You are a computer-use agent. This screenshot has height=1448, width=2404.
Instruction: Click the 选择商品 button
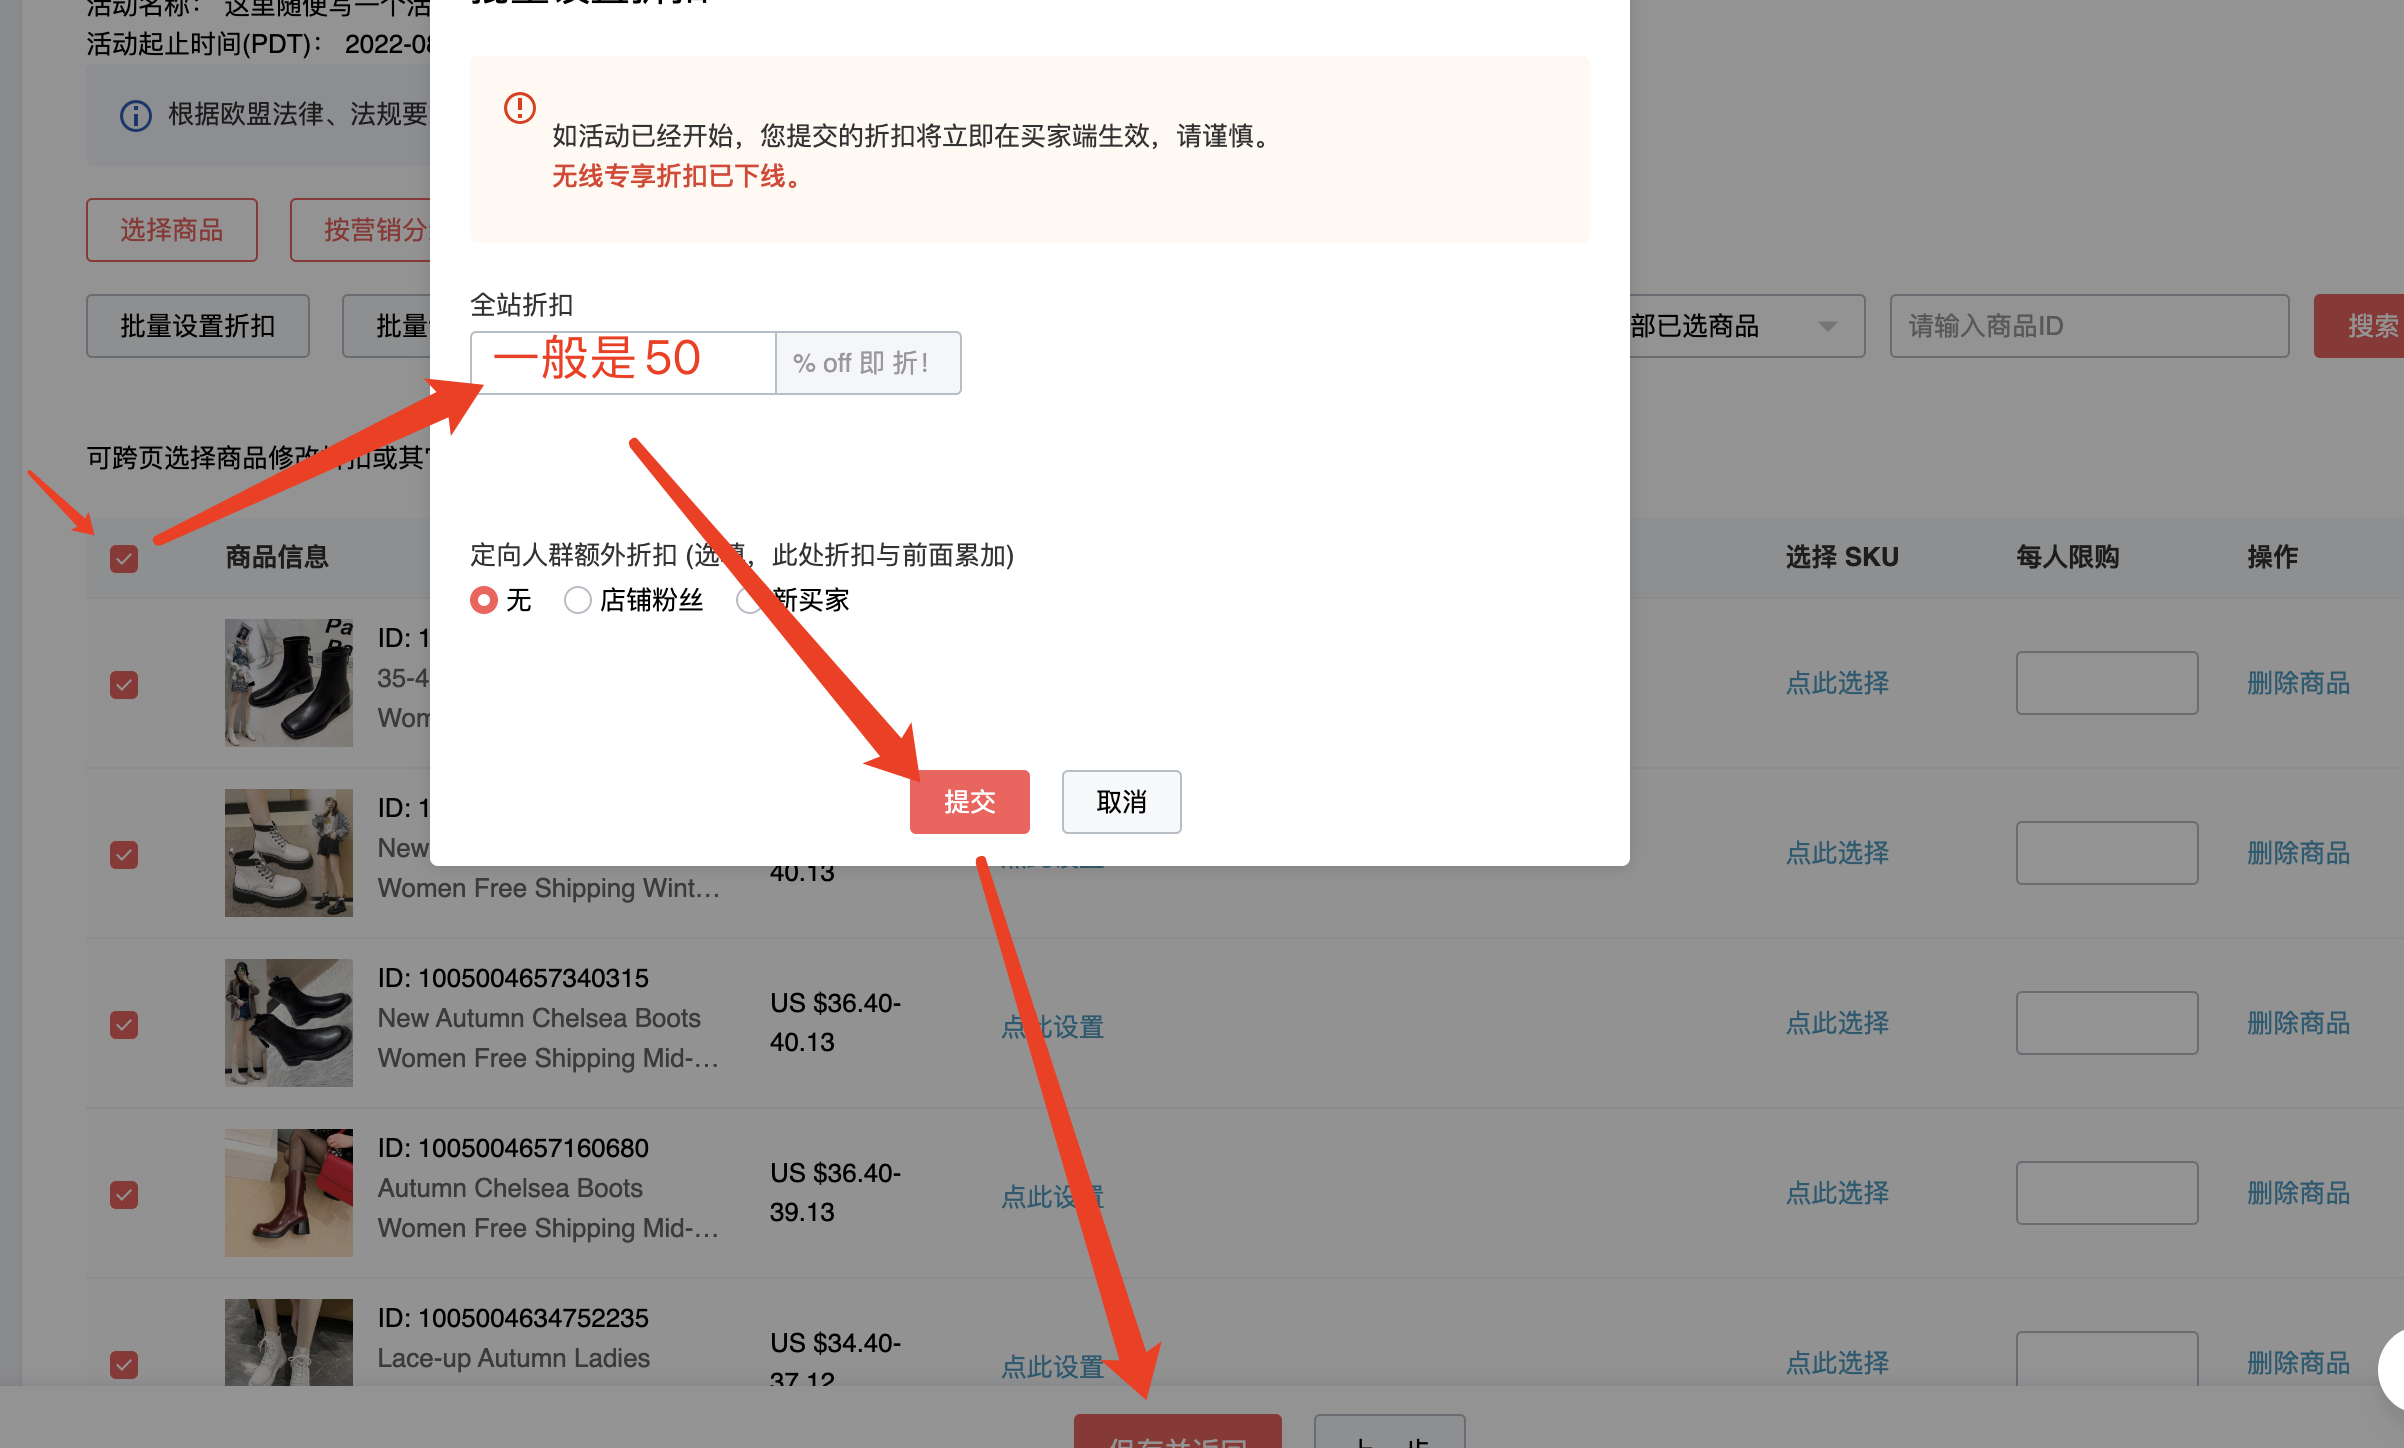(171, 229)
